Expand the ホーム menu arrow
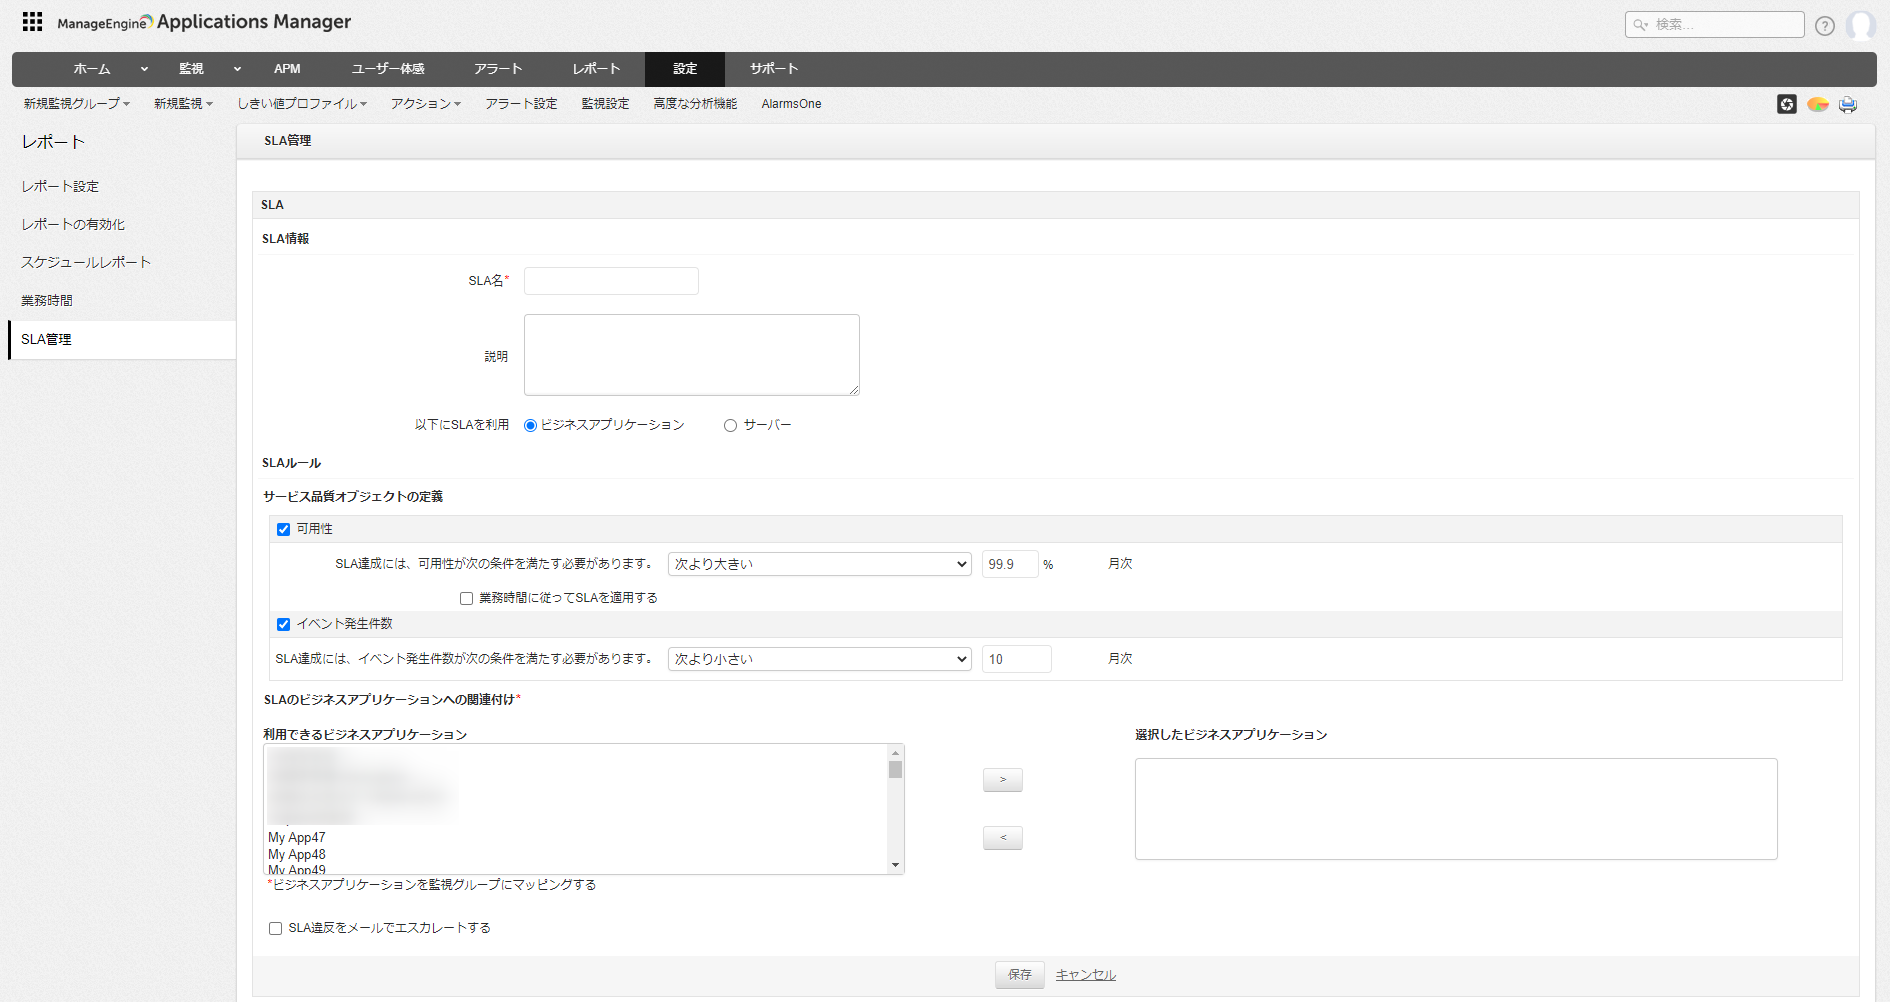 (x=144, y=69)
